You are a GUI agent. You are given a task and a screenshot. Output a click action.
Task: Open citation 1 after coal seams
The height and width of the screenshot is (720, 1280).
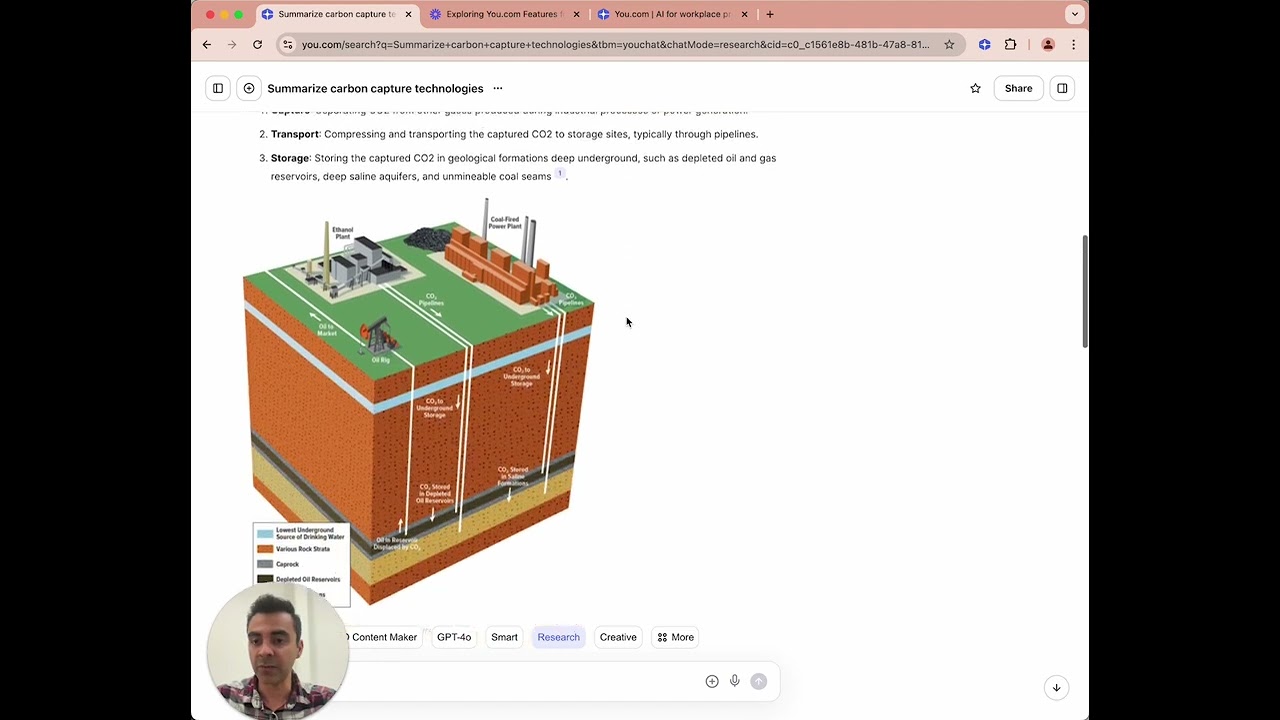[560, 174]
